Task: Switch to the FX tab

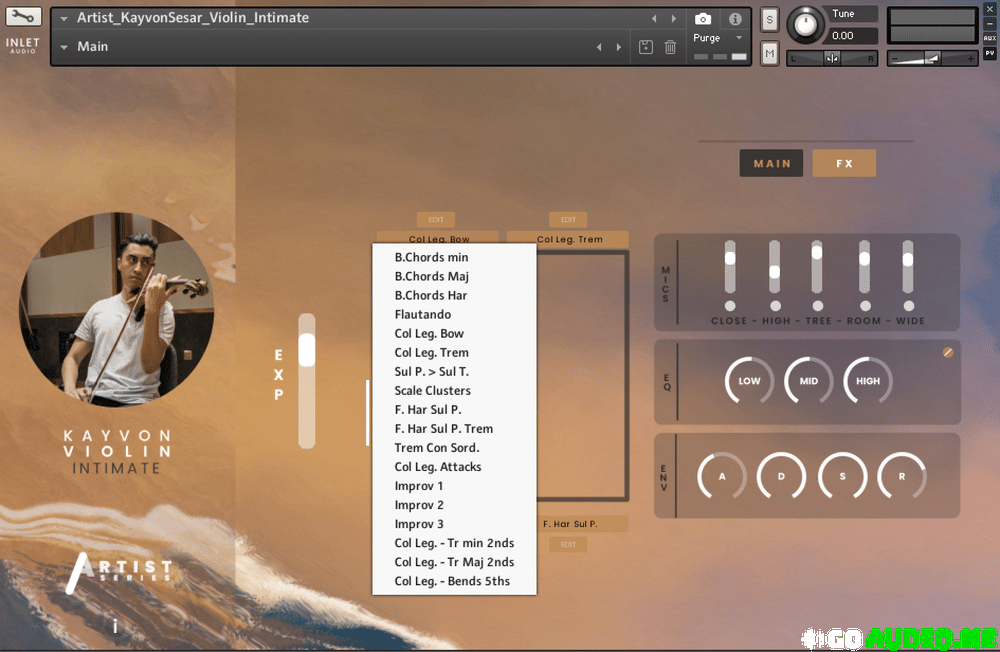Action: (x=844, y=163)
